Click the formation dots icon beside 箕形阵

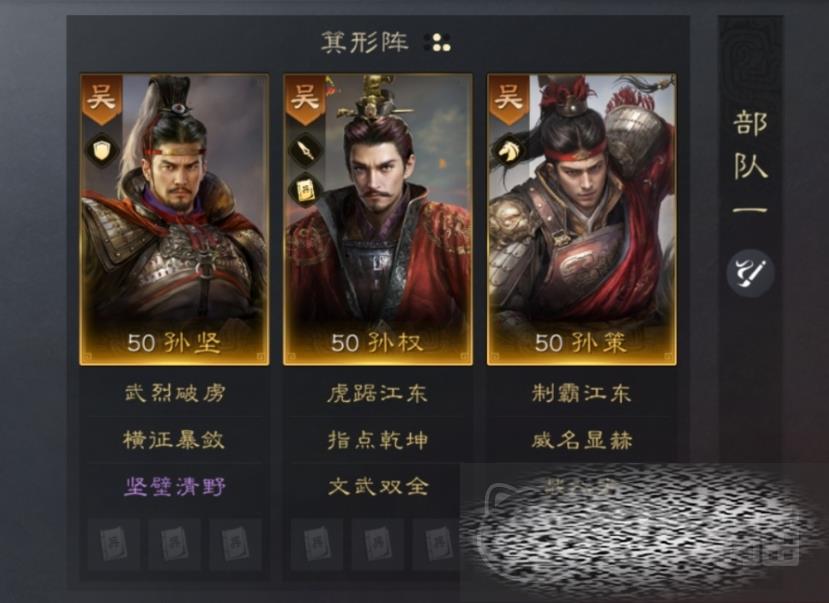[437, 43]
